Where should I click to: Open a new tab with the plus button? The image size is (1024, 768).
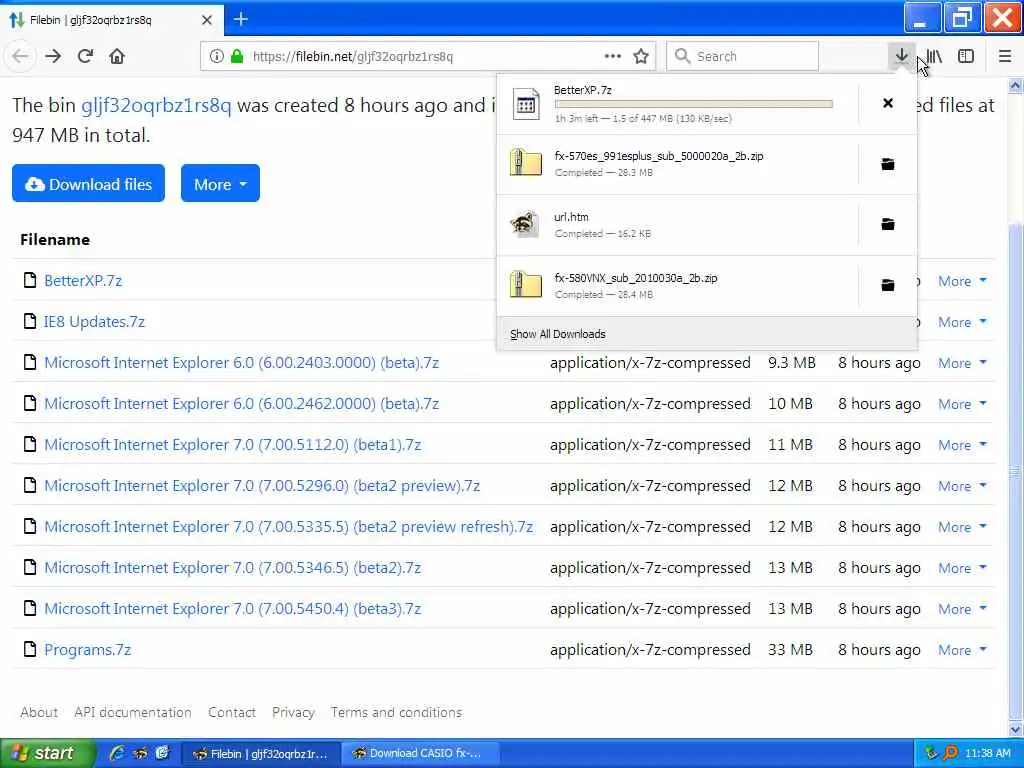(x=241, y=20)
